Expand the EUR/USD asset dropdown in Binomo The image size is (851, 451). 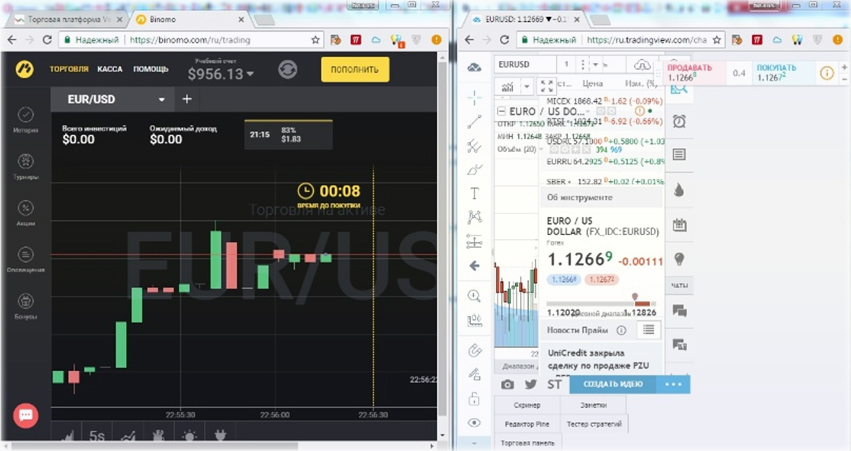pyautogui.click(x=162, y=100)
